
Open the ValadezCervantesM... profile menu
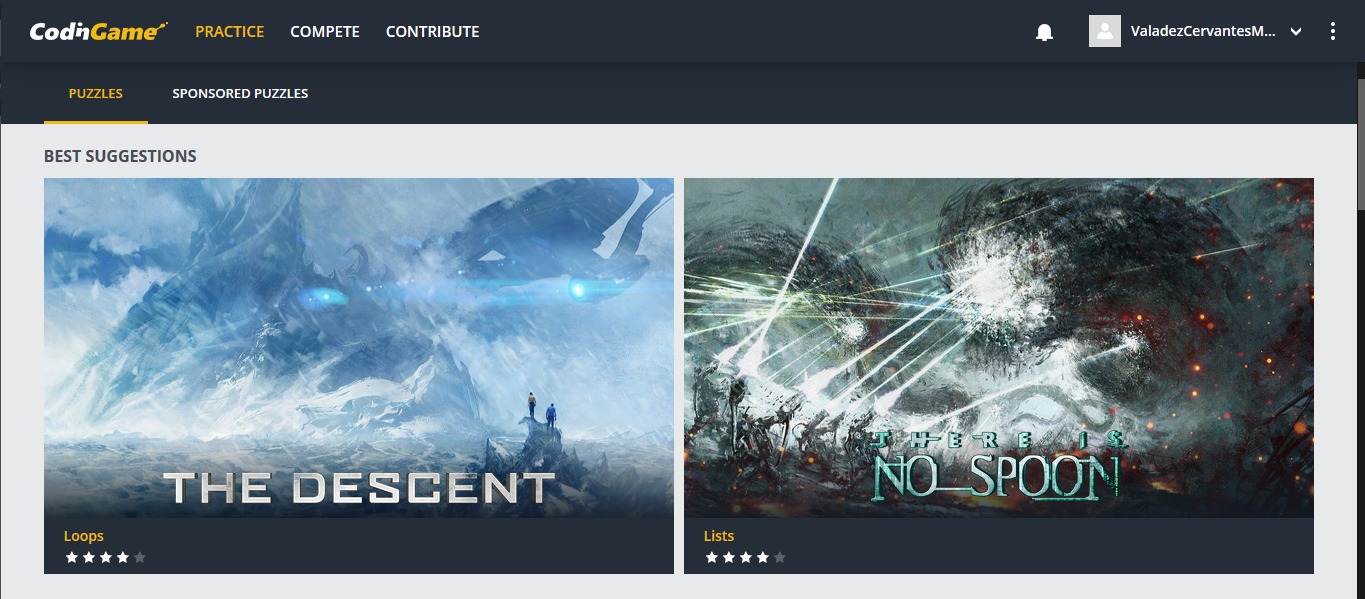coord(1203,32)
